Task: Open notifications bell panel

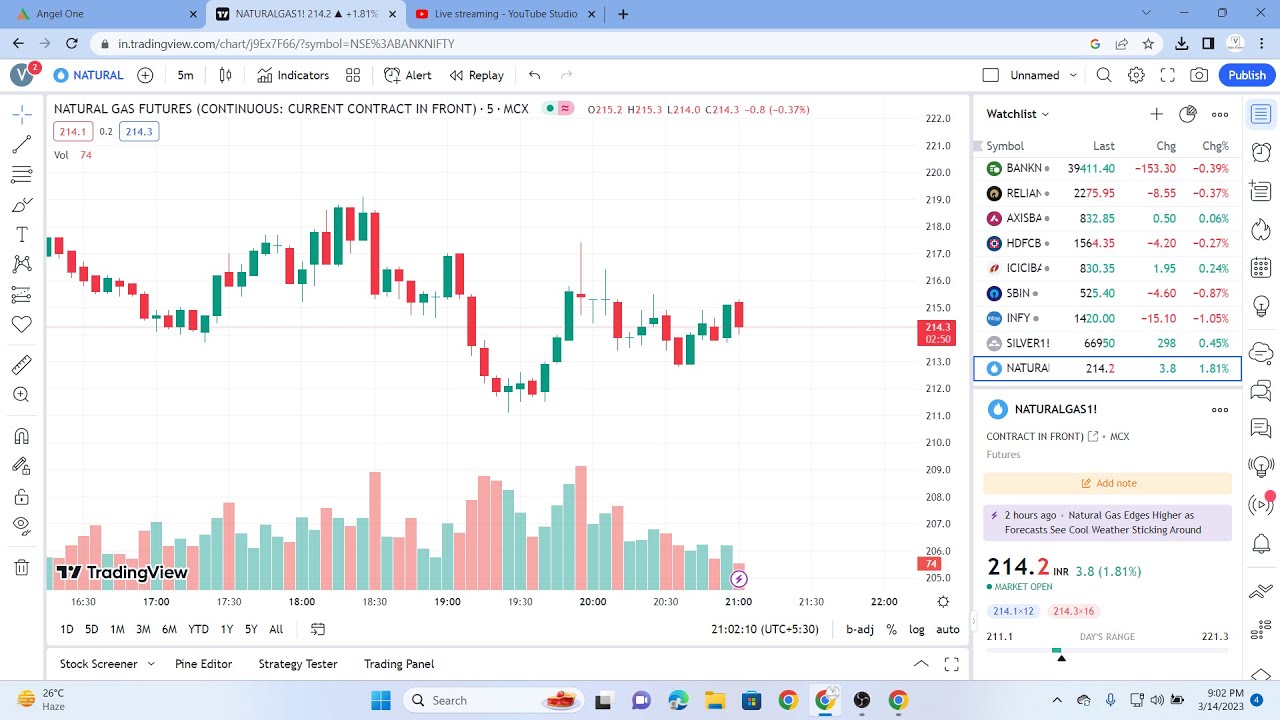Action: pos(1261,544)
